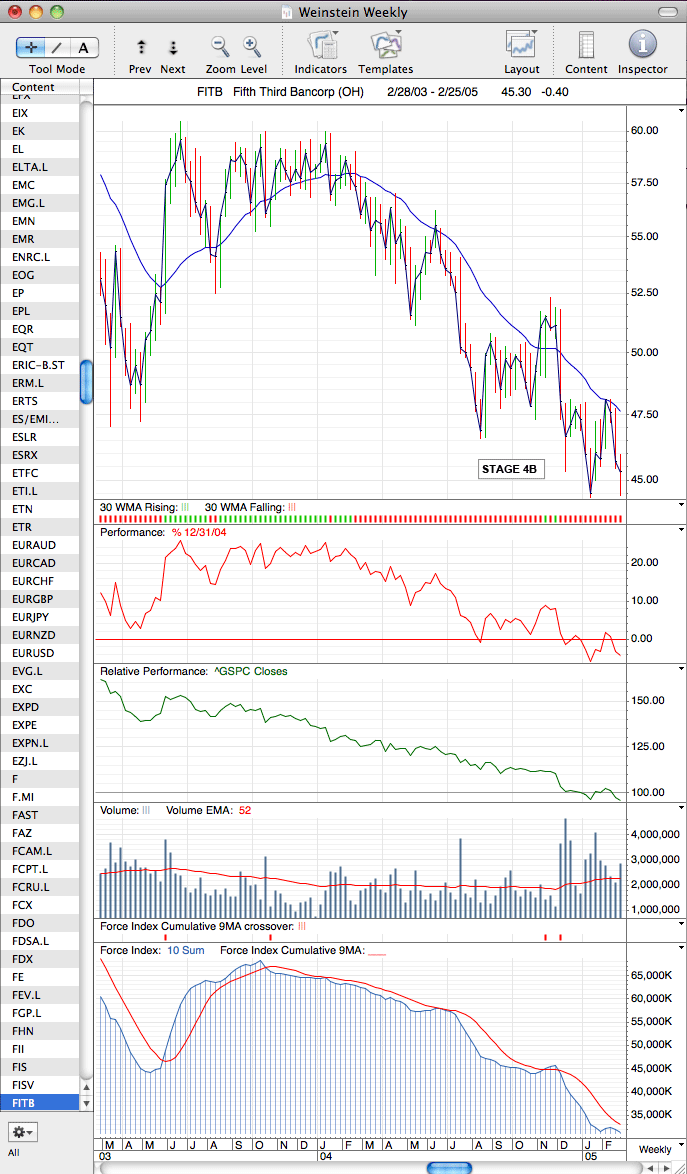
Task: Select symbol ELTA.L in list
Action: coord(39,167)
